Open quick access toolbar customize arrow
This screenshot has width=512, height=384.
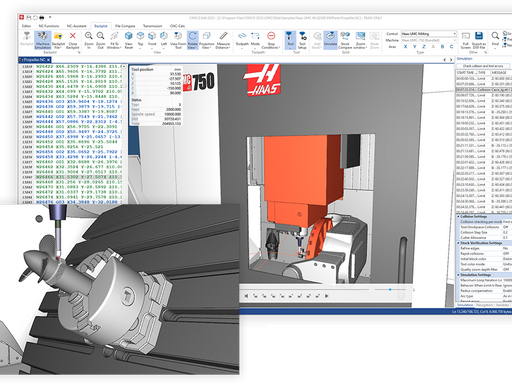pyautogui.click(x=50, y=17)
